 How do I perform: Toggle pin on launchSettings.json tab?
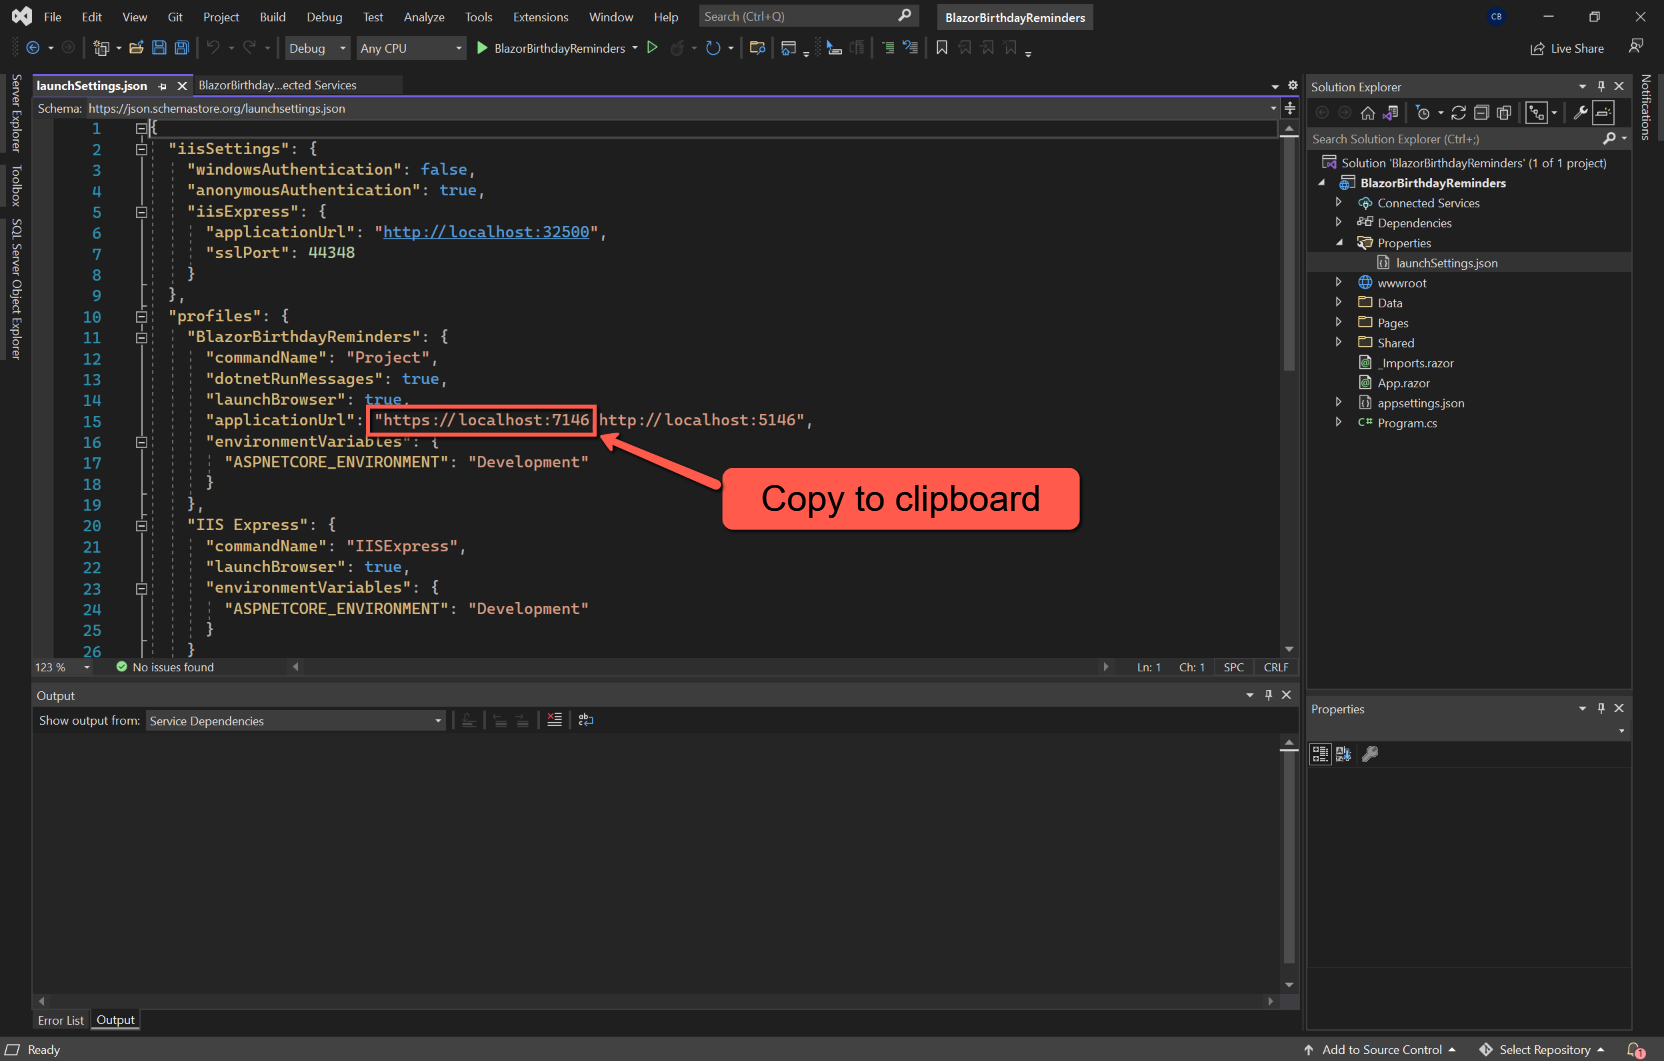(163, 86)
